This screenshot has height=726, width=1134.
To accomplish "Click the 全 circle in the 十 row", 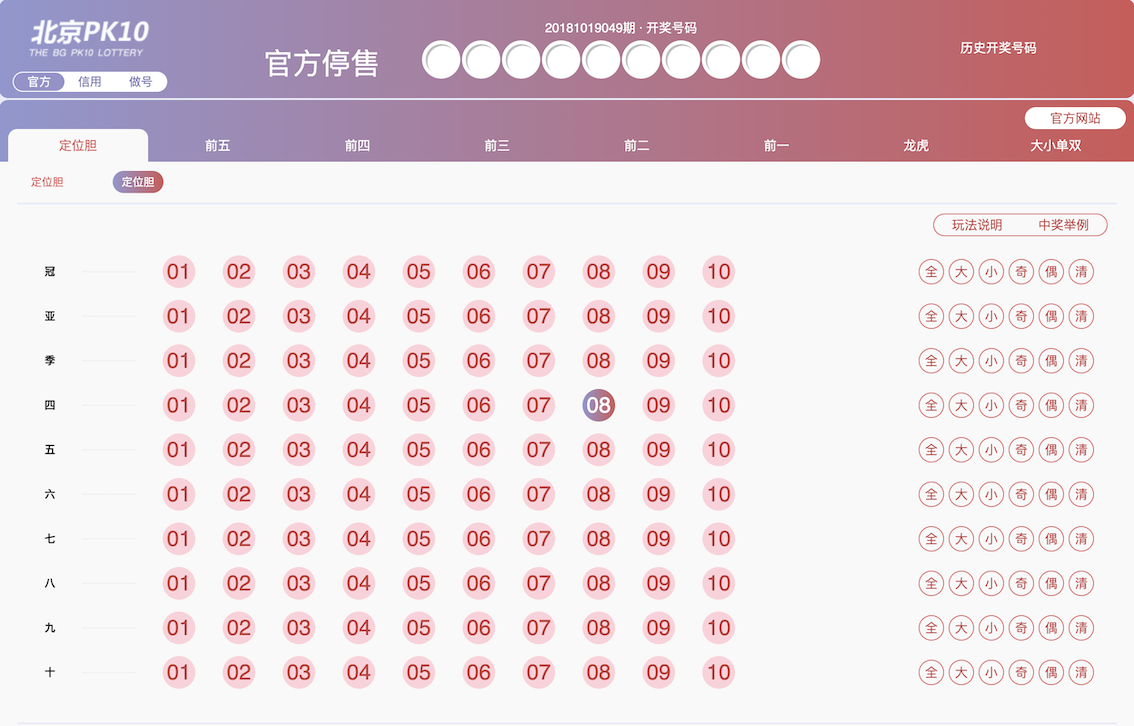I will (x=931, y=672).
